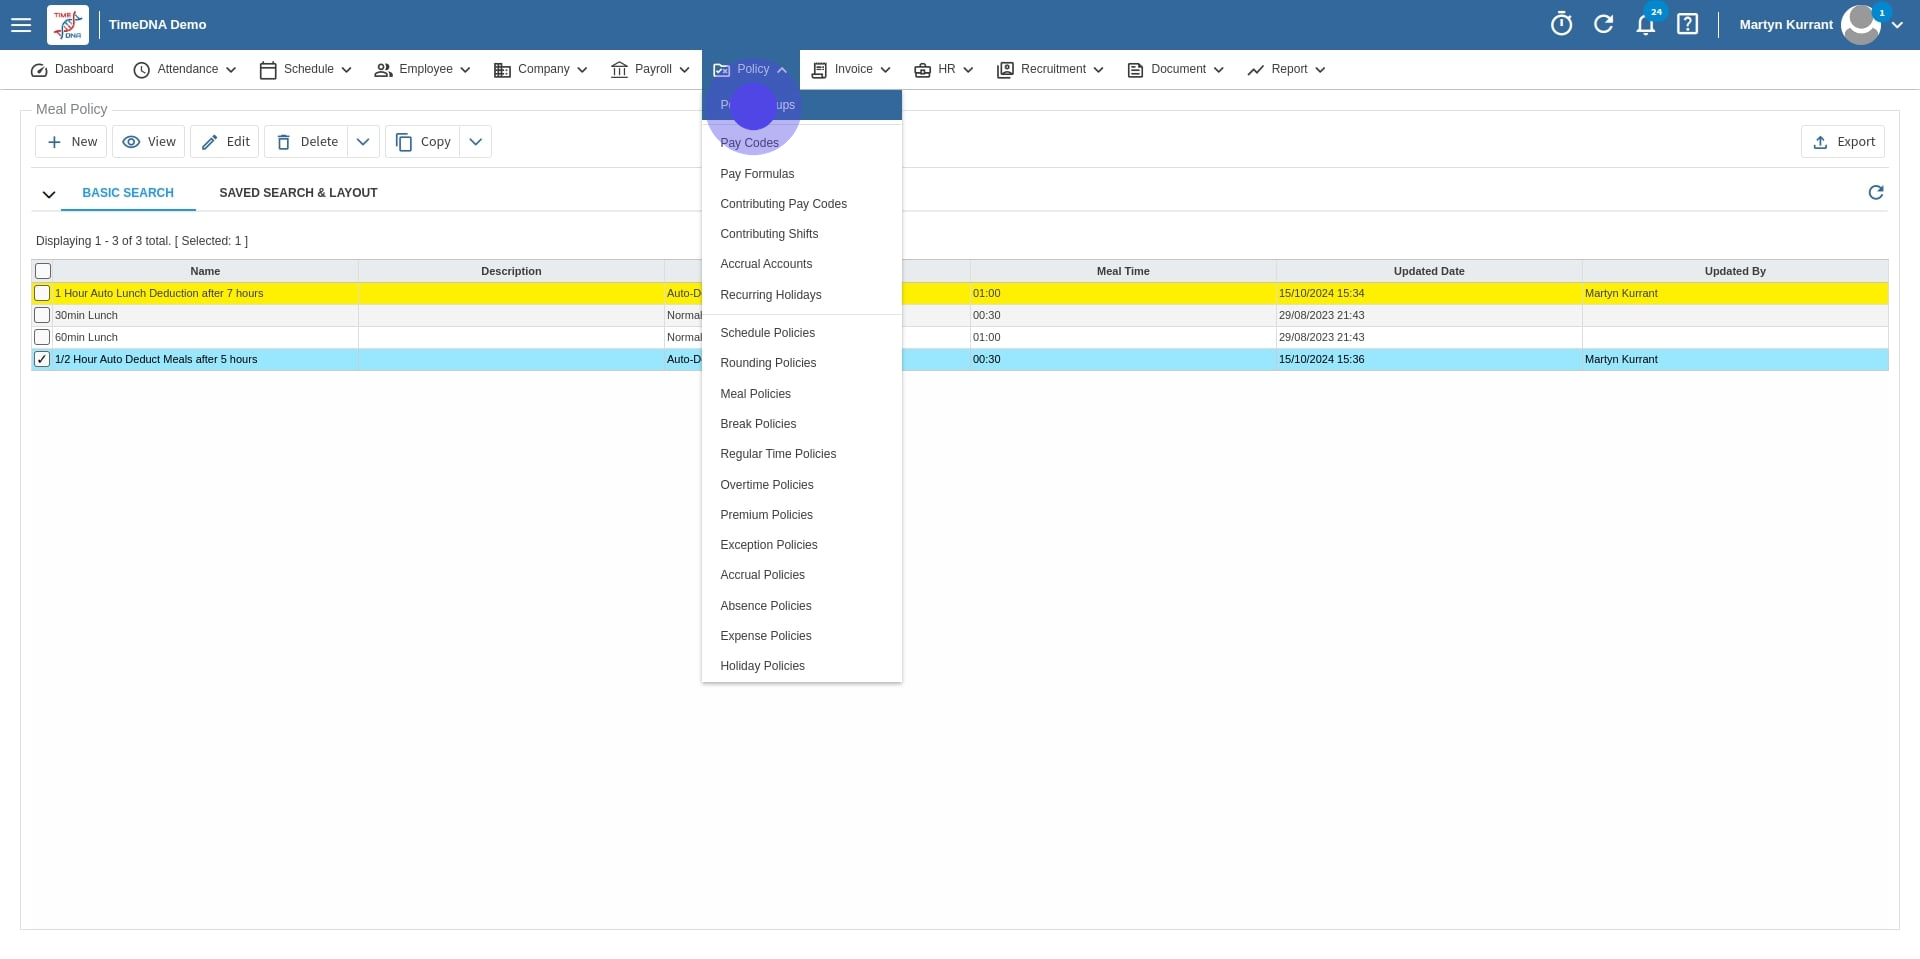Select Overtime Policies from Policy menu
This screenshot has width=1920, height=959.
tap(766, 485)
